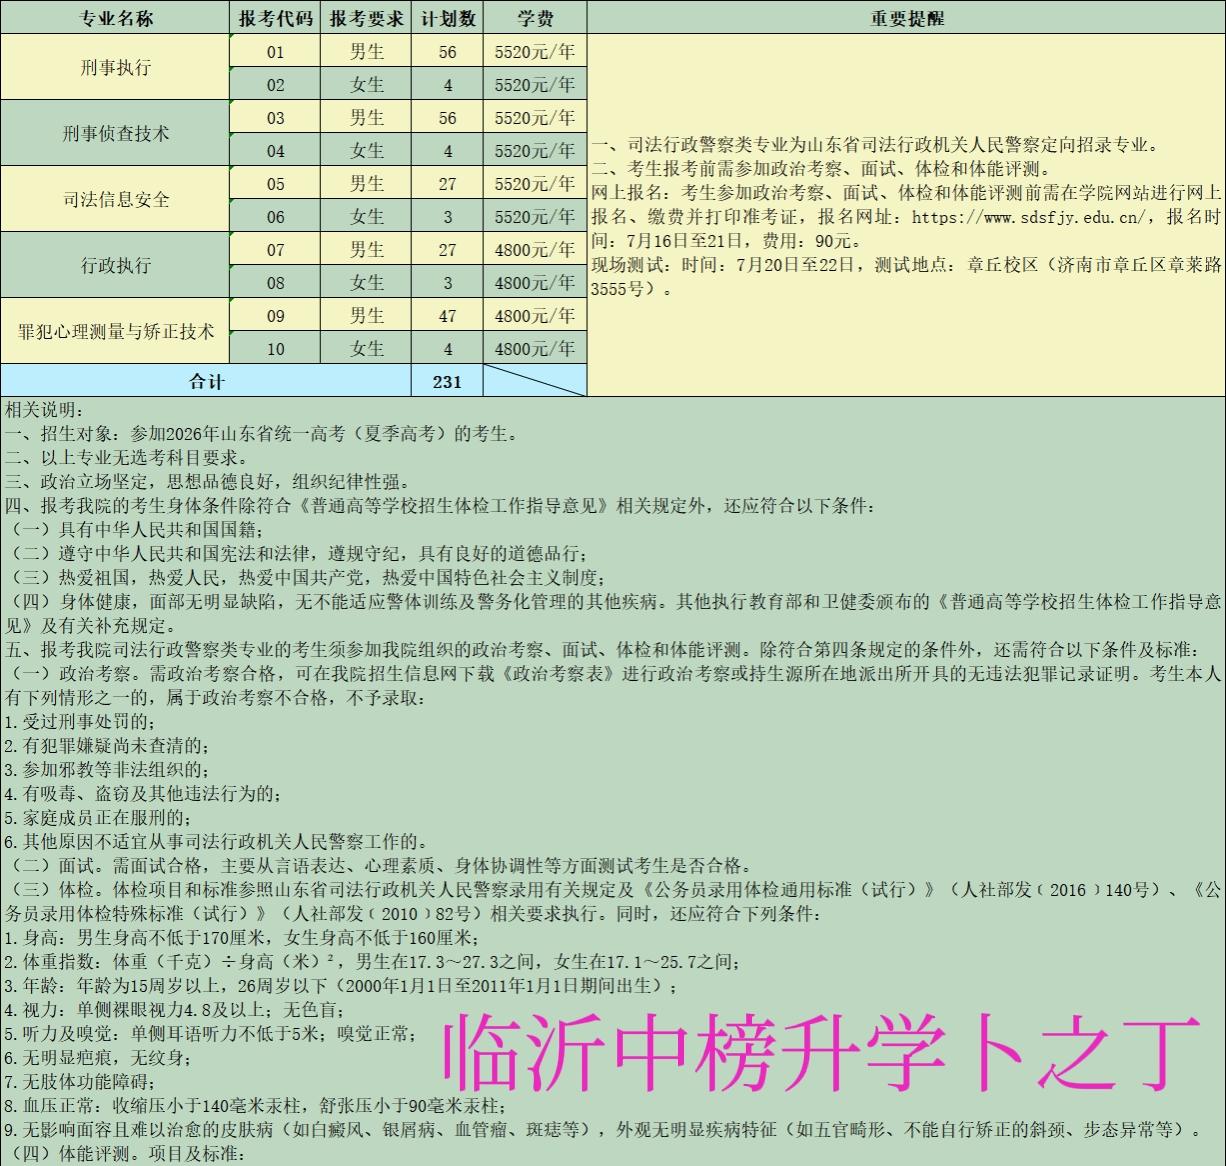Click the line 具有中华人民共和国国籍

[135, 530]
